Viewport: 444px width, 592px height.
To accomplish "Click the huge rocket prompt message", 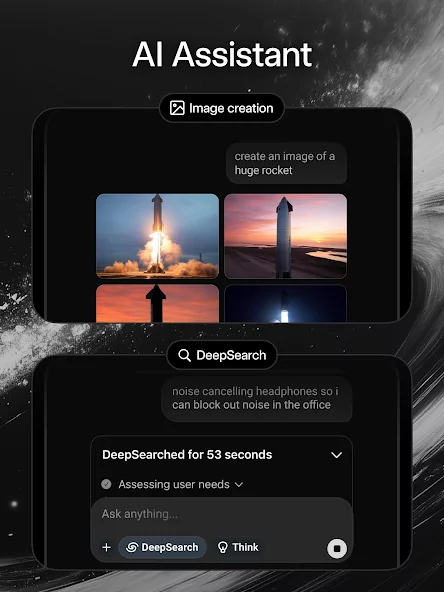I will click(x=286, y=163).
